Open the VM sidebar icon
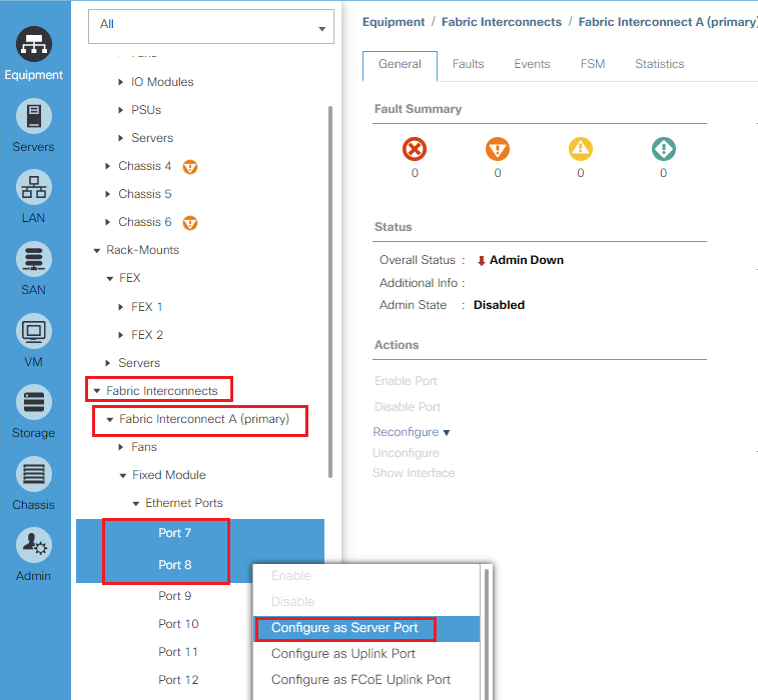 (34, 331)
